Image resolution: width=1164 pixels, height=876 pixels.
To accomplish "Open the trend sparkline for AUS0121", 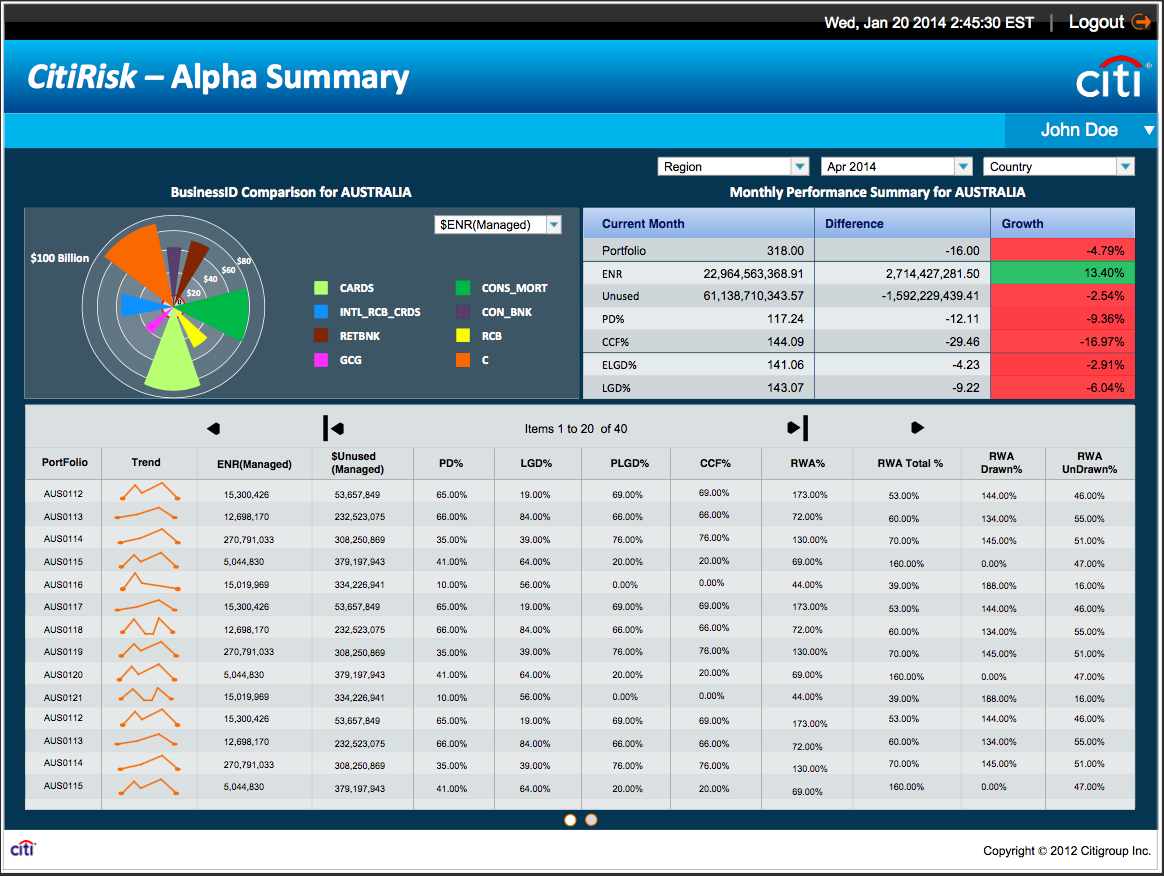I will [146, 695].
